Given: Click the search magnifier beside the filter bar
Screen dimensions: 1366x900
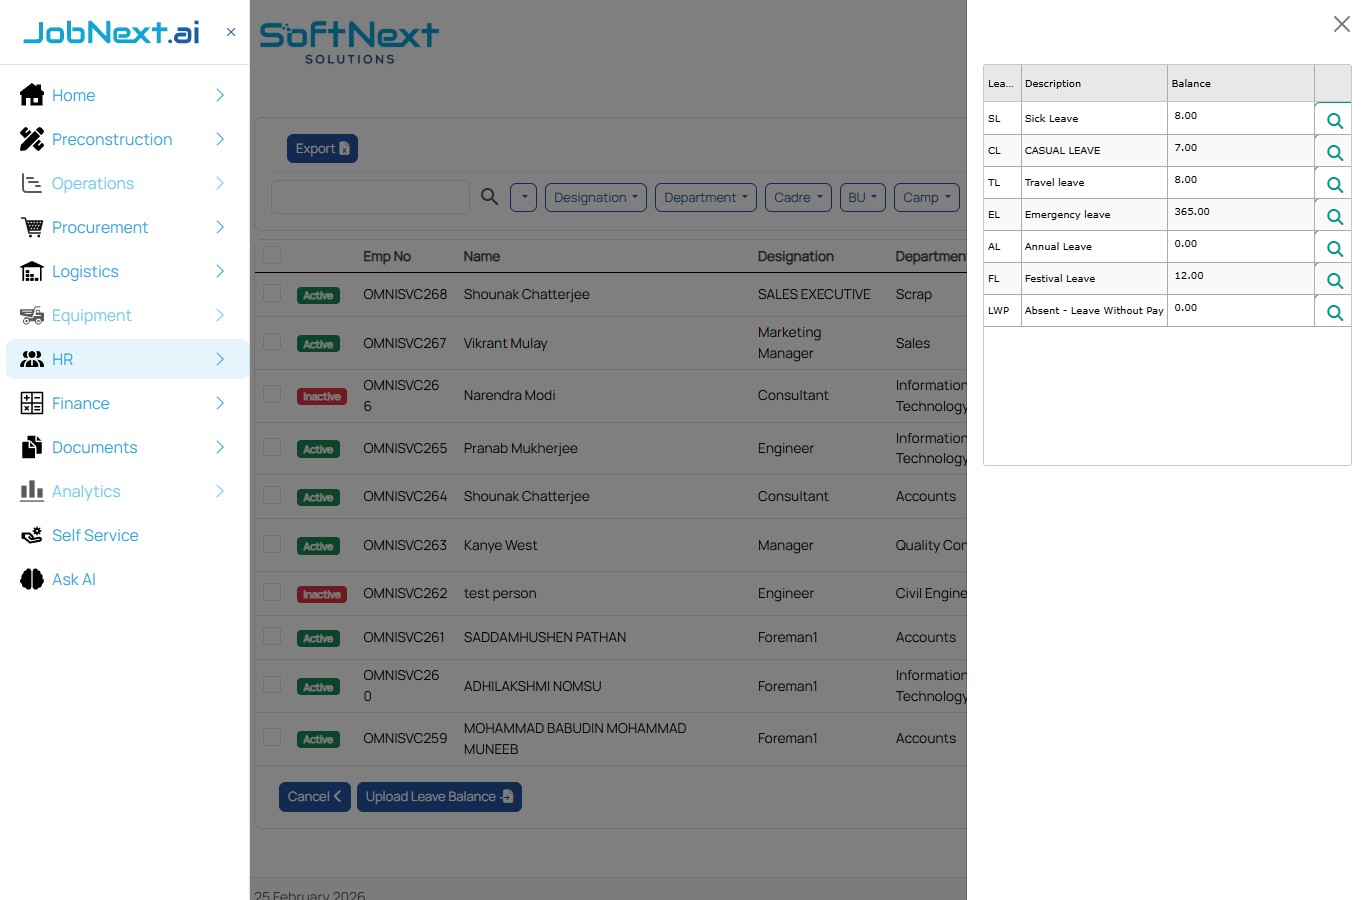Looking at the screenshot, I should coord(489,197).
